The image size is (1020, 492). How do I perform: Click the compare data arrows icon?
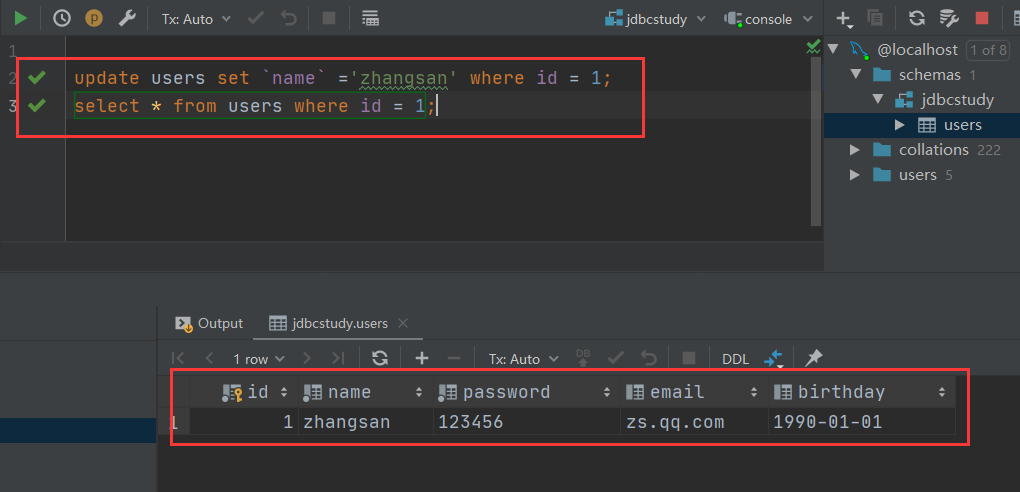[773, 359]
